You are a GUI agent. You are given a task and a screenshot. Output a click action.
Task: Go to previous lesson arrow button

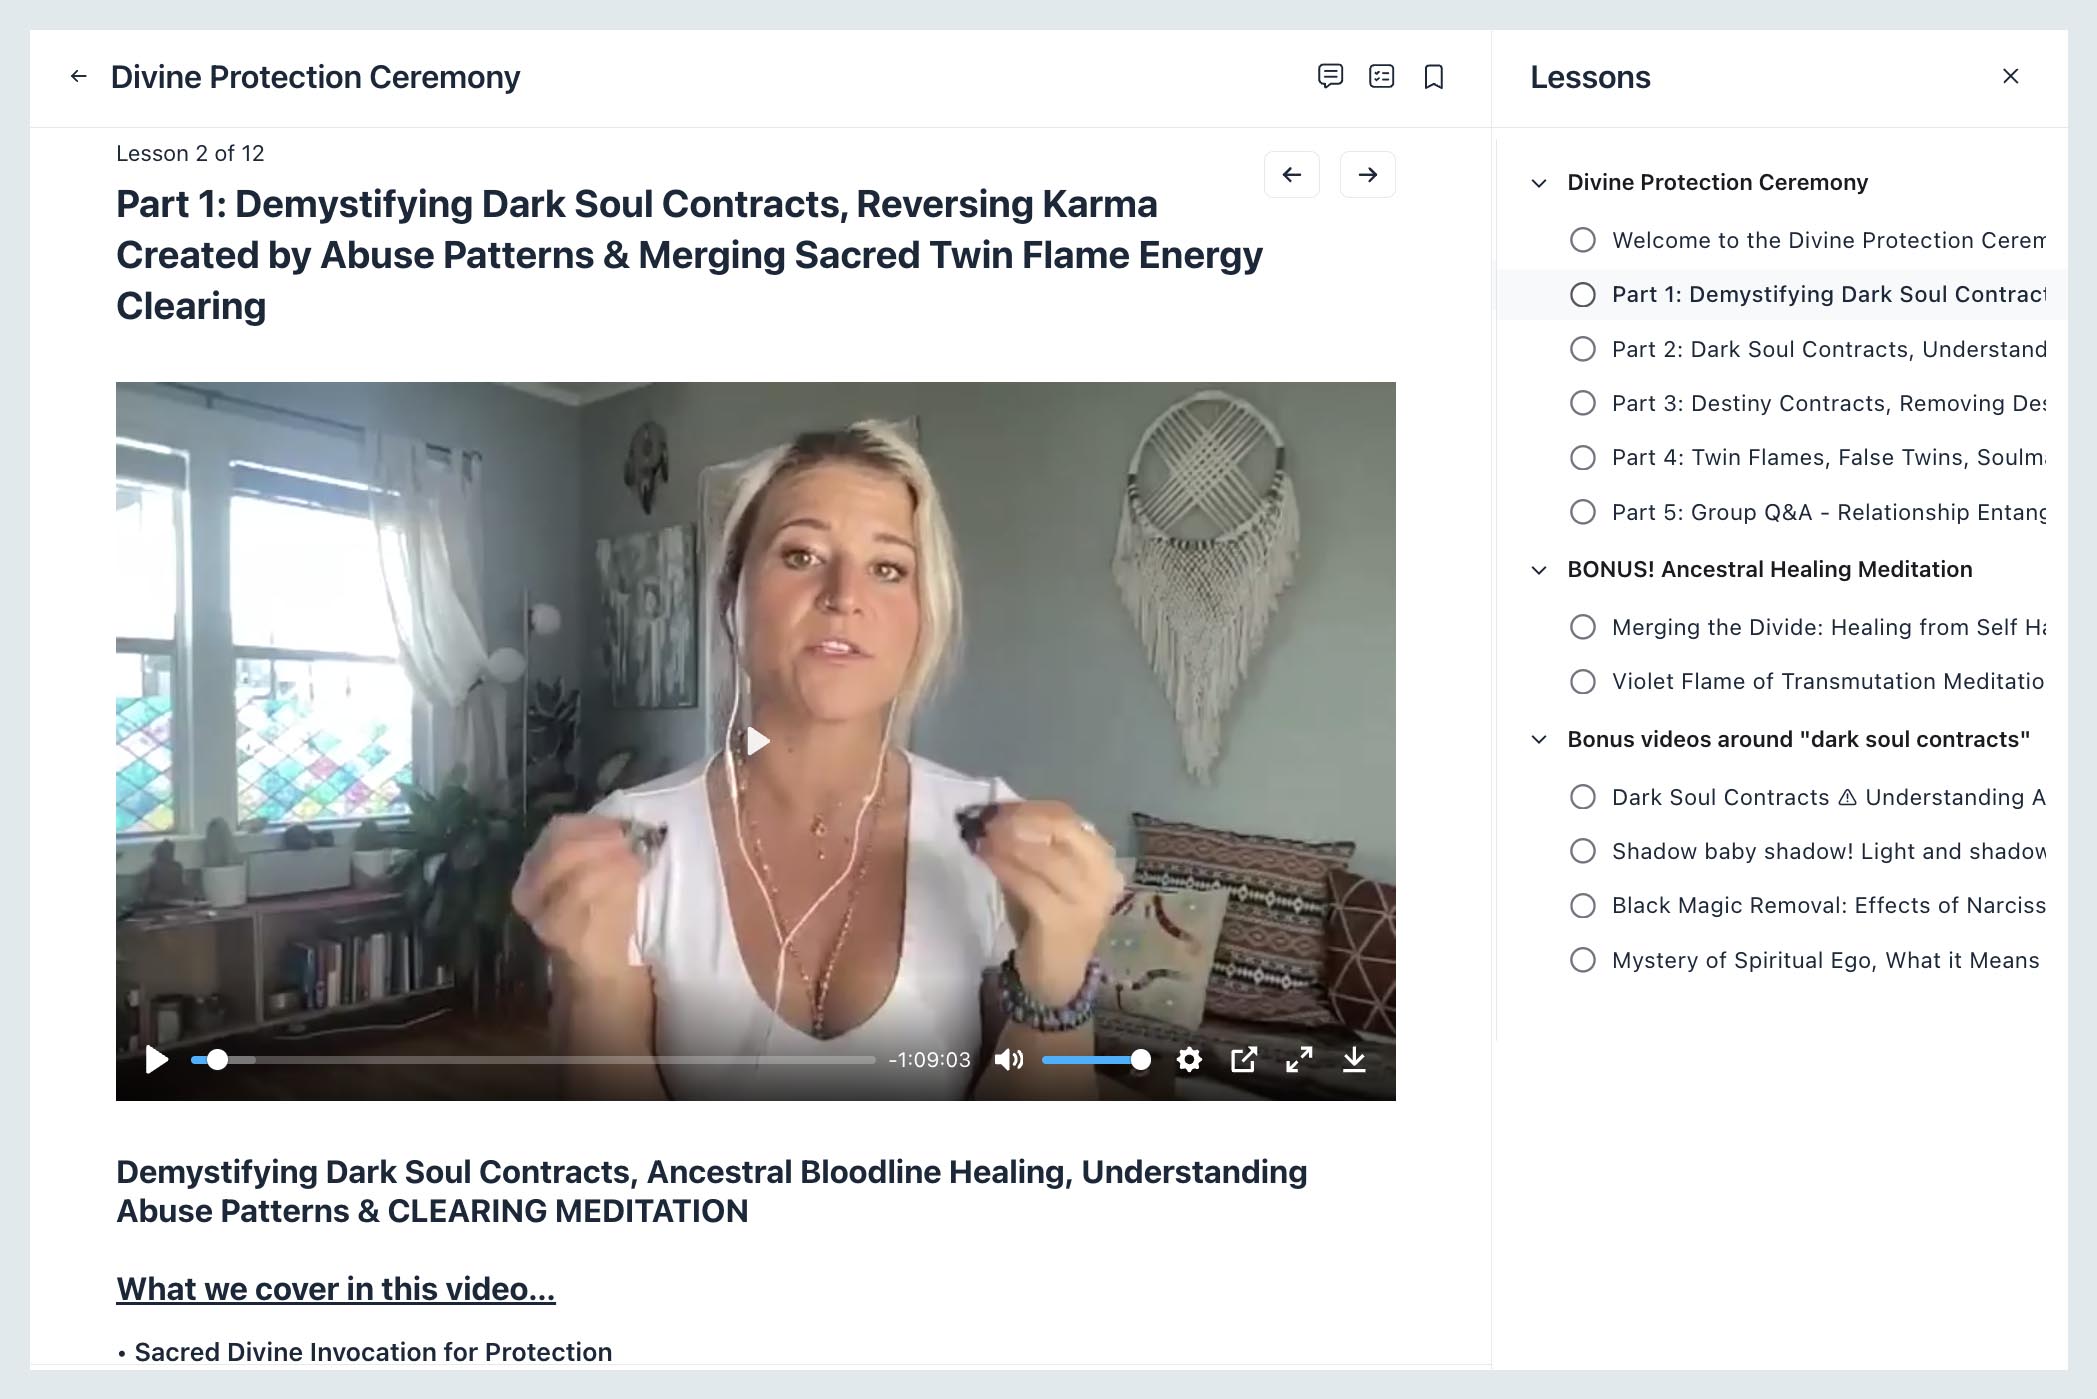[1292, 175]
